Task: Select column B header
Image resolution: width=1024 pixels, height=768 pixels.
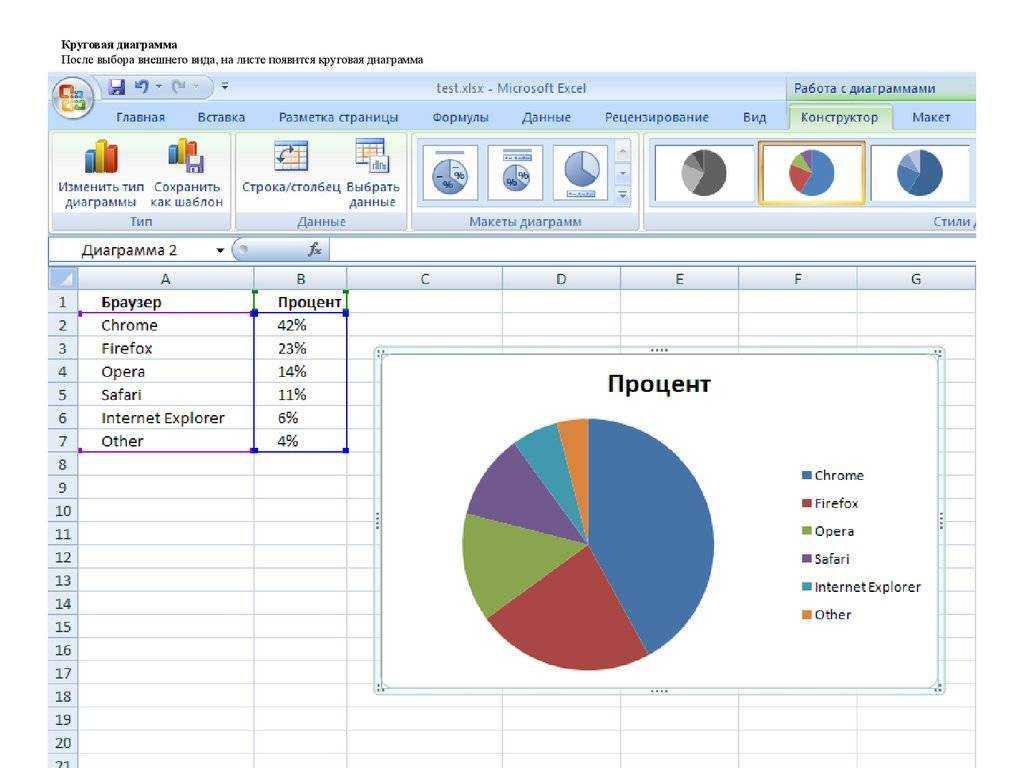Action: pyautogui.click(x=300, y=279)
